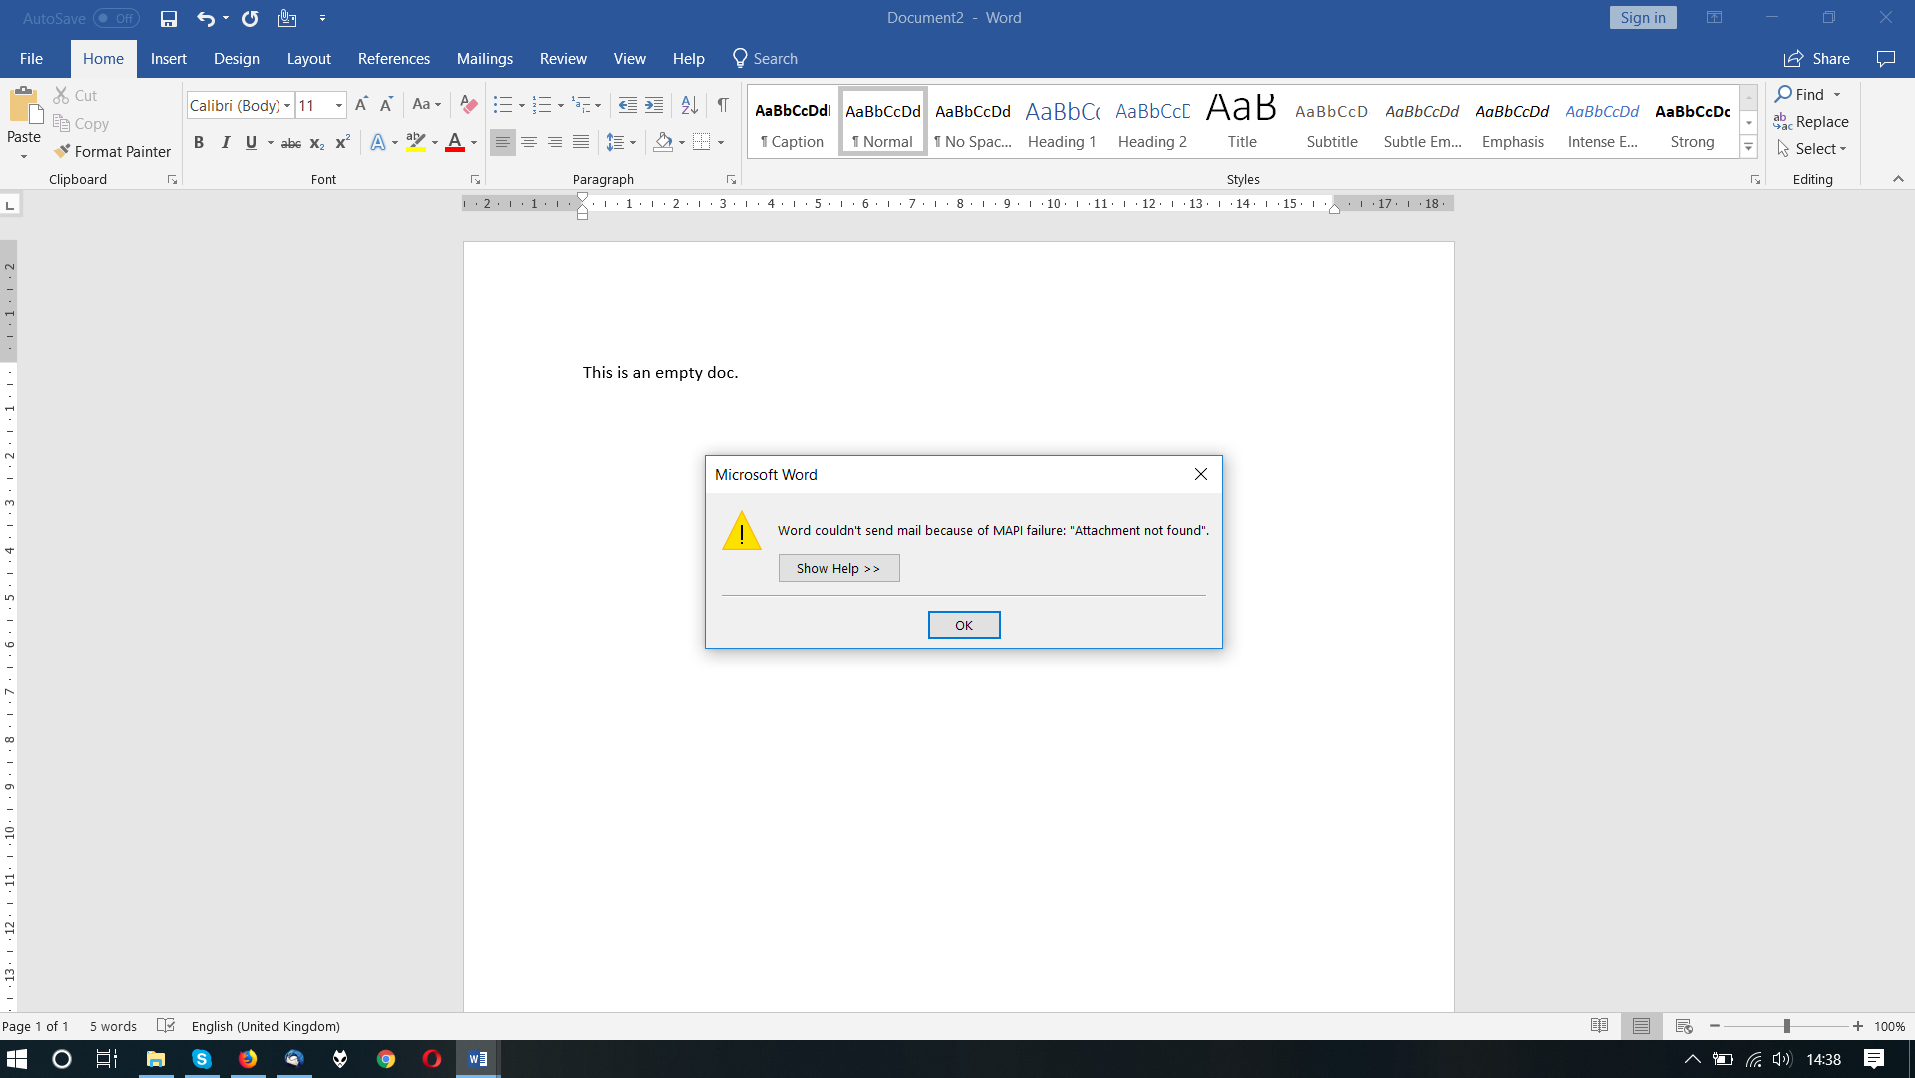
Task: Open the File tab
Action: point(31,59)
